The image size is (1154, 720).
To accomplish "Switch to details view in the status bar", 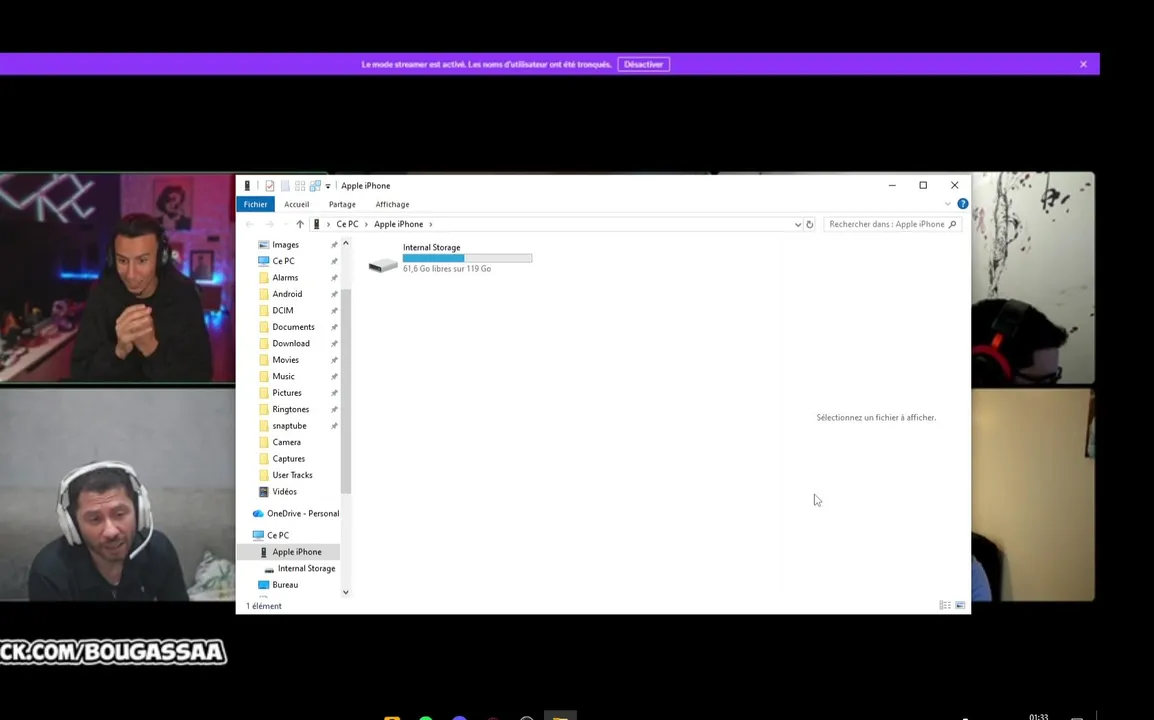I will (x=945, y=605).
